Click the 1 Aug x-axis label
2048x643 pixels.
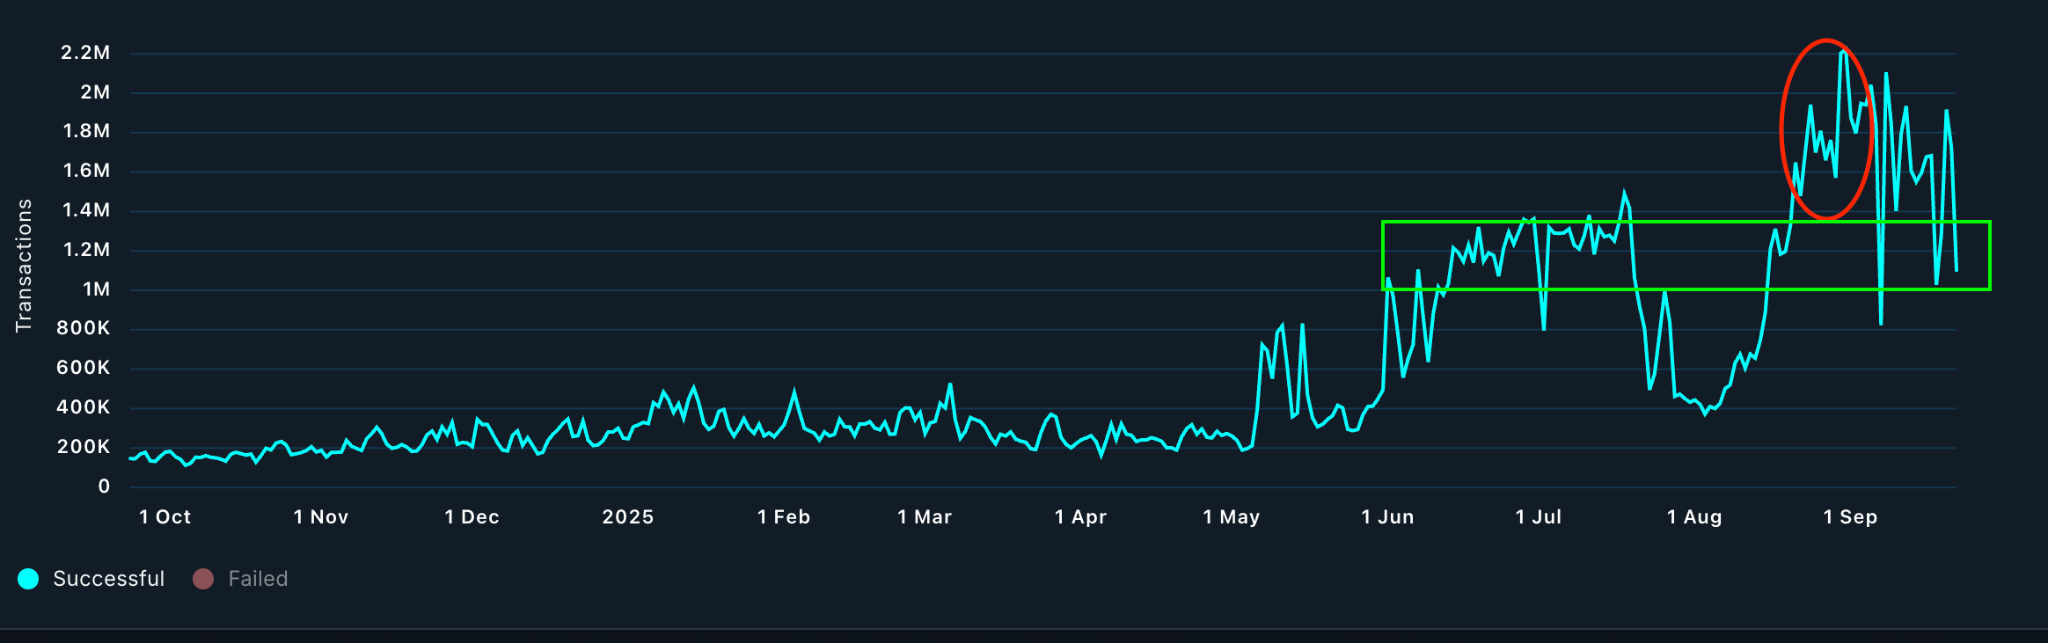1695,517
